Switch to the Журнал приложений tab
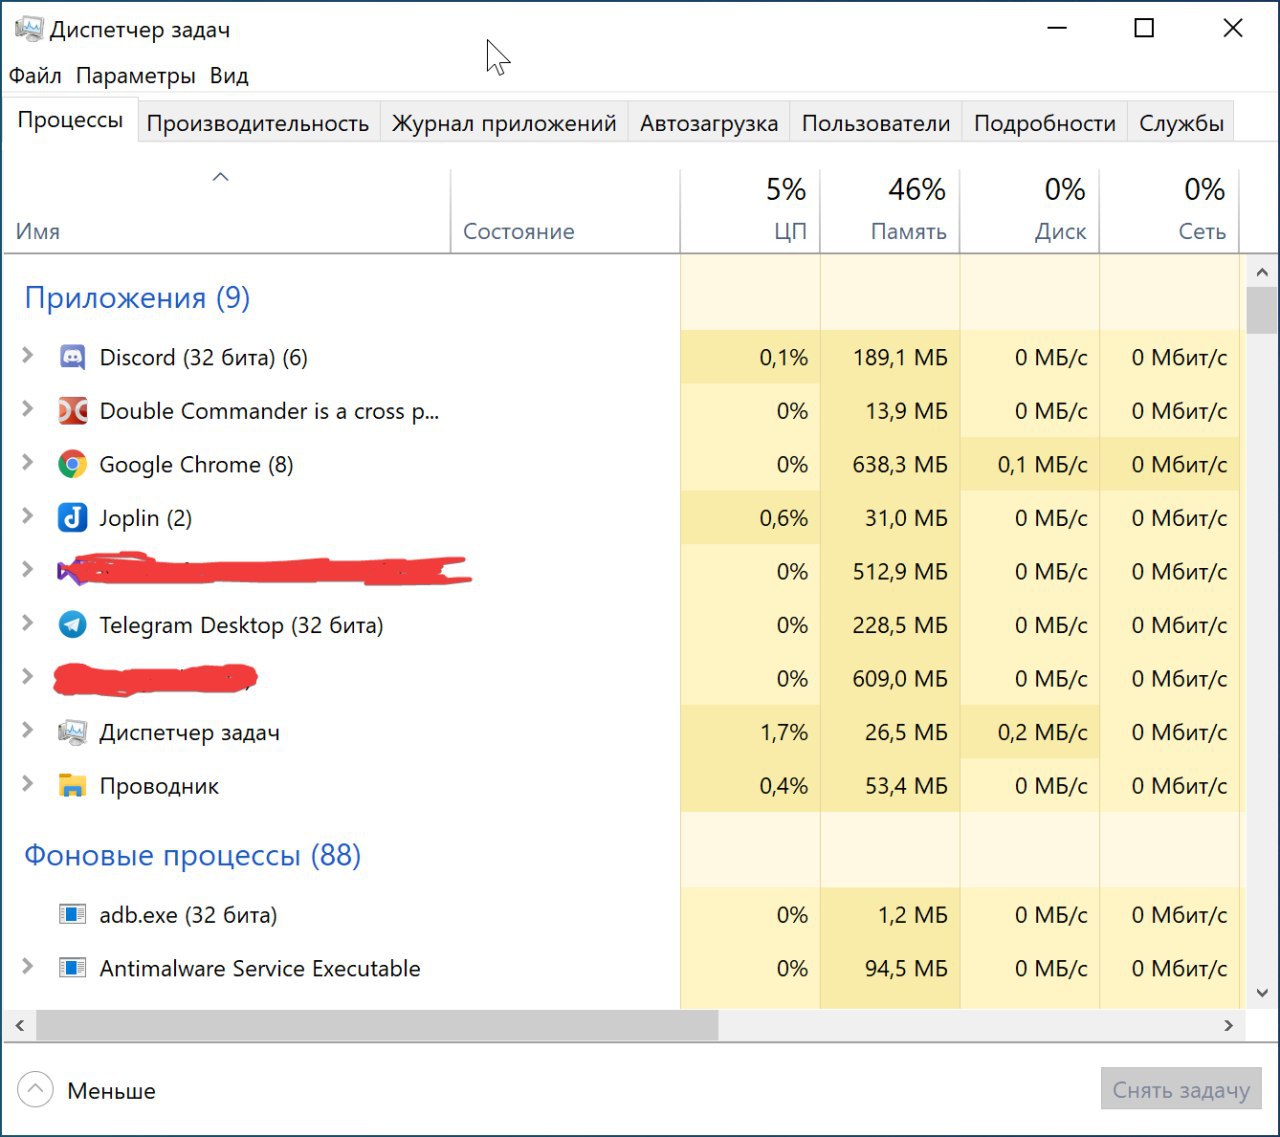Viewport: 1280px width, 1137px height. (x=504, y=123)
